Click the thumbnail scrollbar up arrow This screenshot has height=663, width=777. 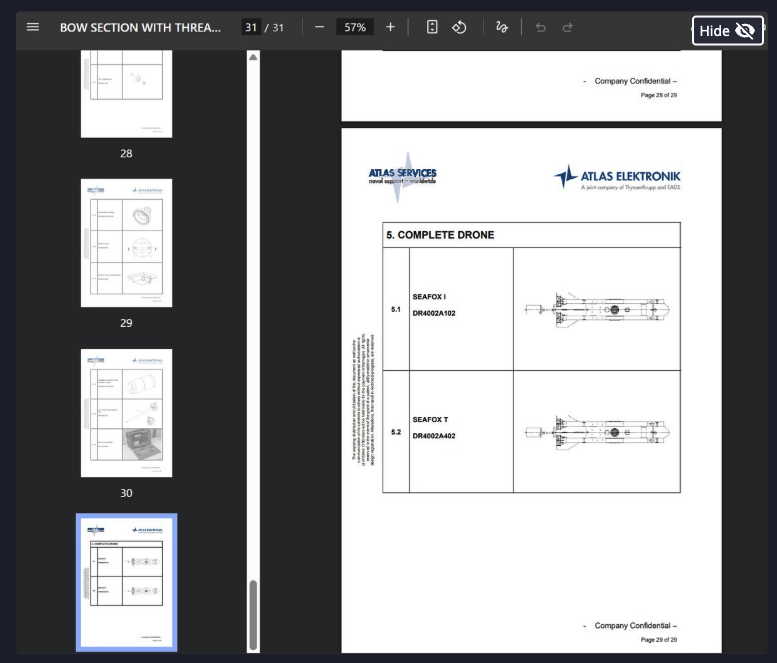[253, 57]
